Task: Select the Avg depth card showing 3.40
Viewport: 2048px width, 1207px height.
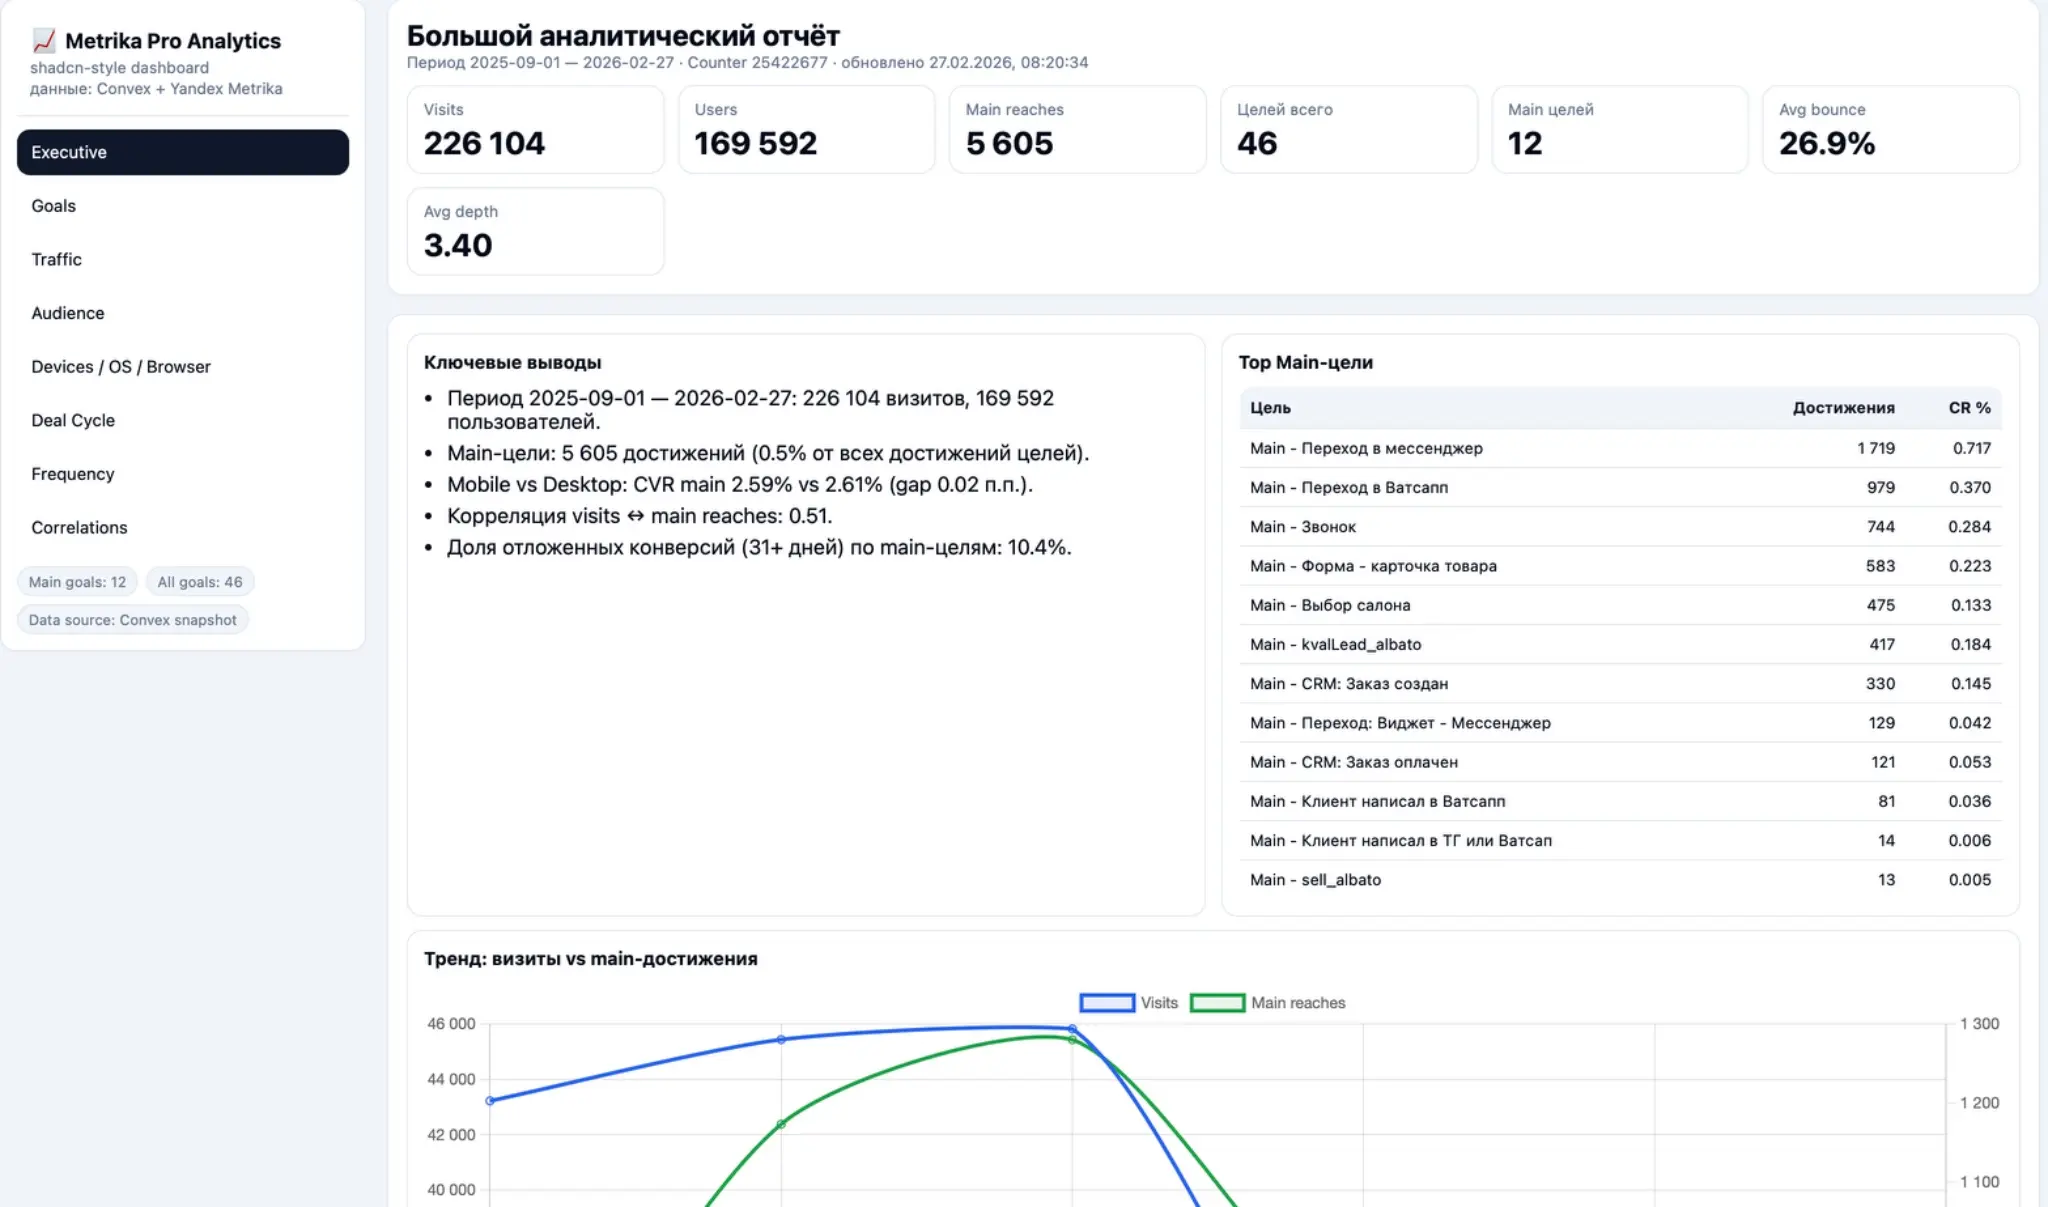Action: pos(535,232)
